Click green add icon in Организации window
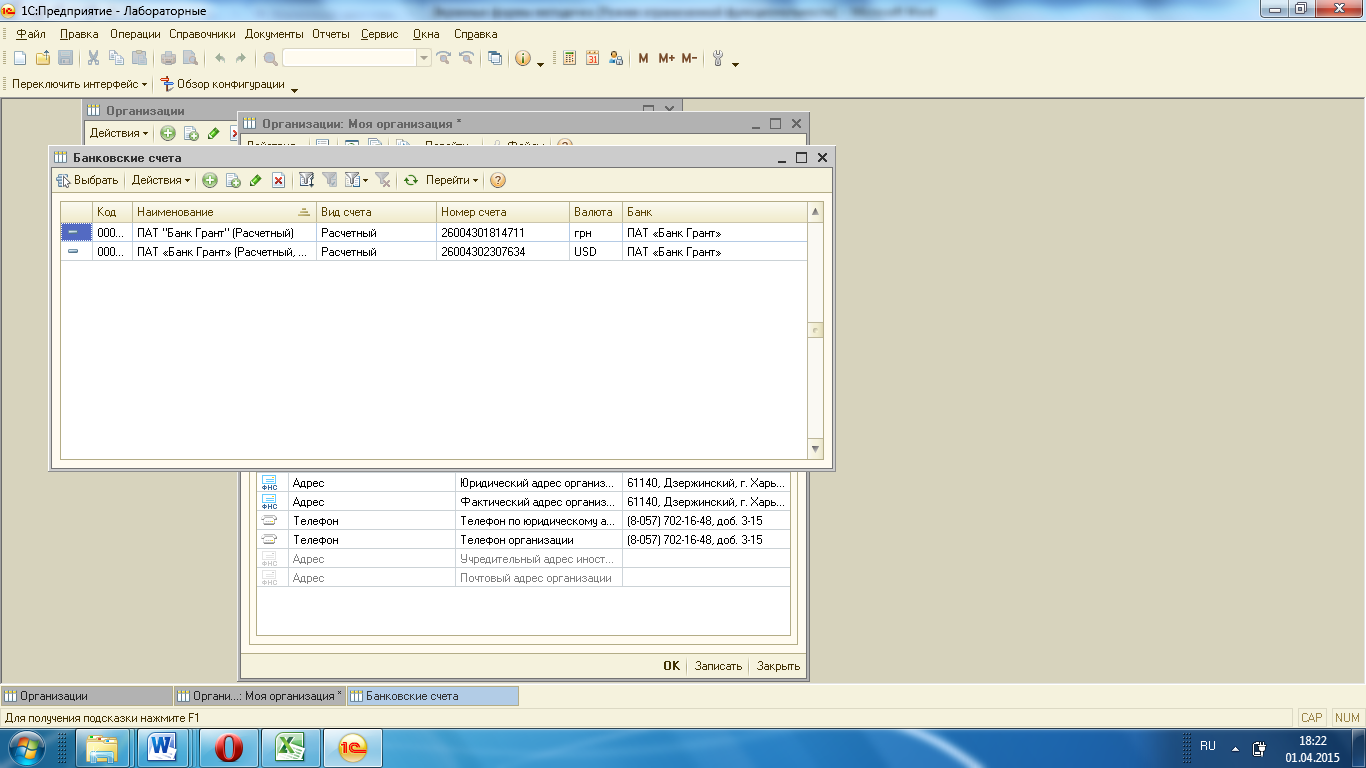 point(168,133)
